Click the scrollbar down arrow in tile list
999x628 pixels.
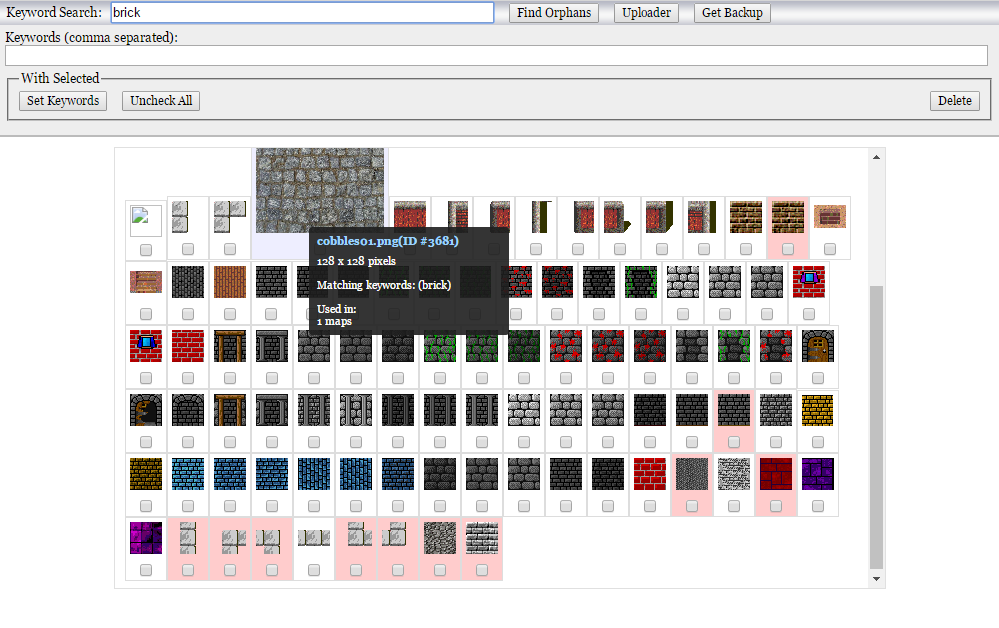877,579
